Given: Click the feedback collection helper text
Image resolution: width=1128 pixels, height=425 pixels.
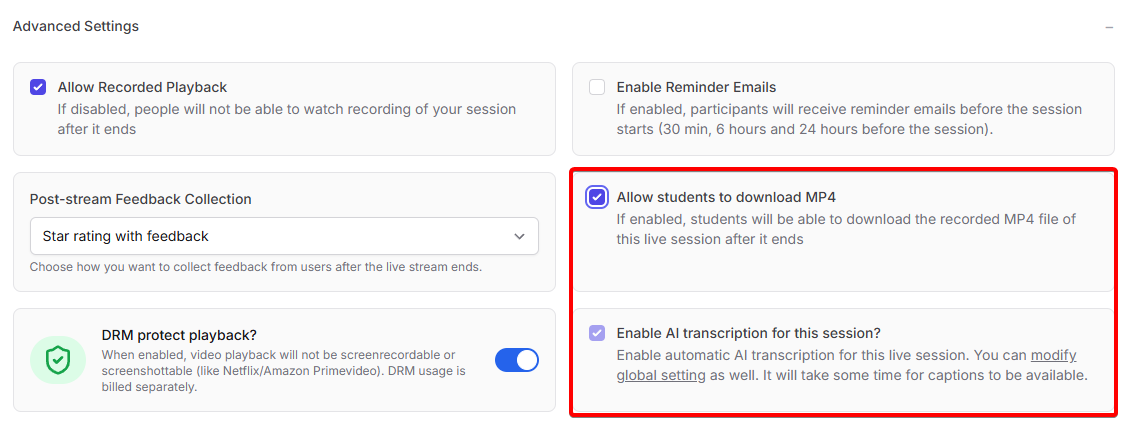Looking at the screenshot, I should point(255,267).
